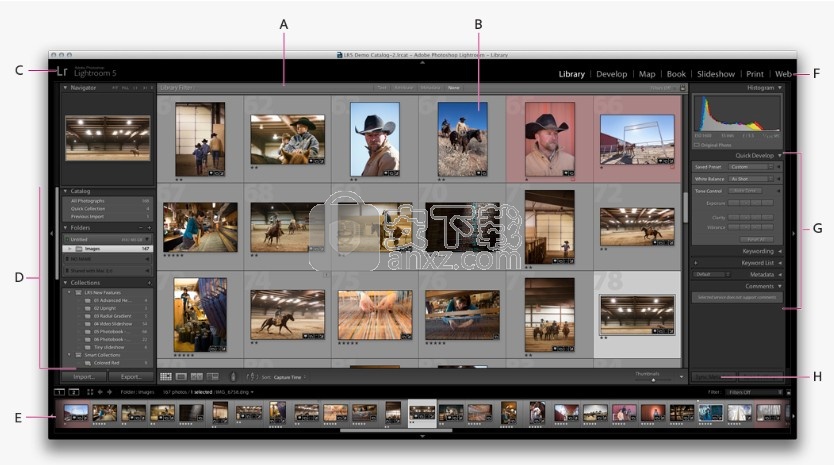
Task: Collapse the Comments panel
Action: tap(780, 286)
